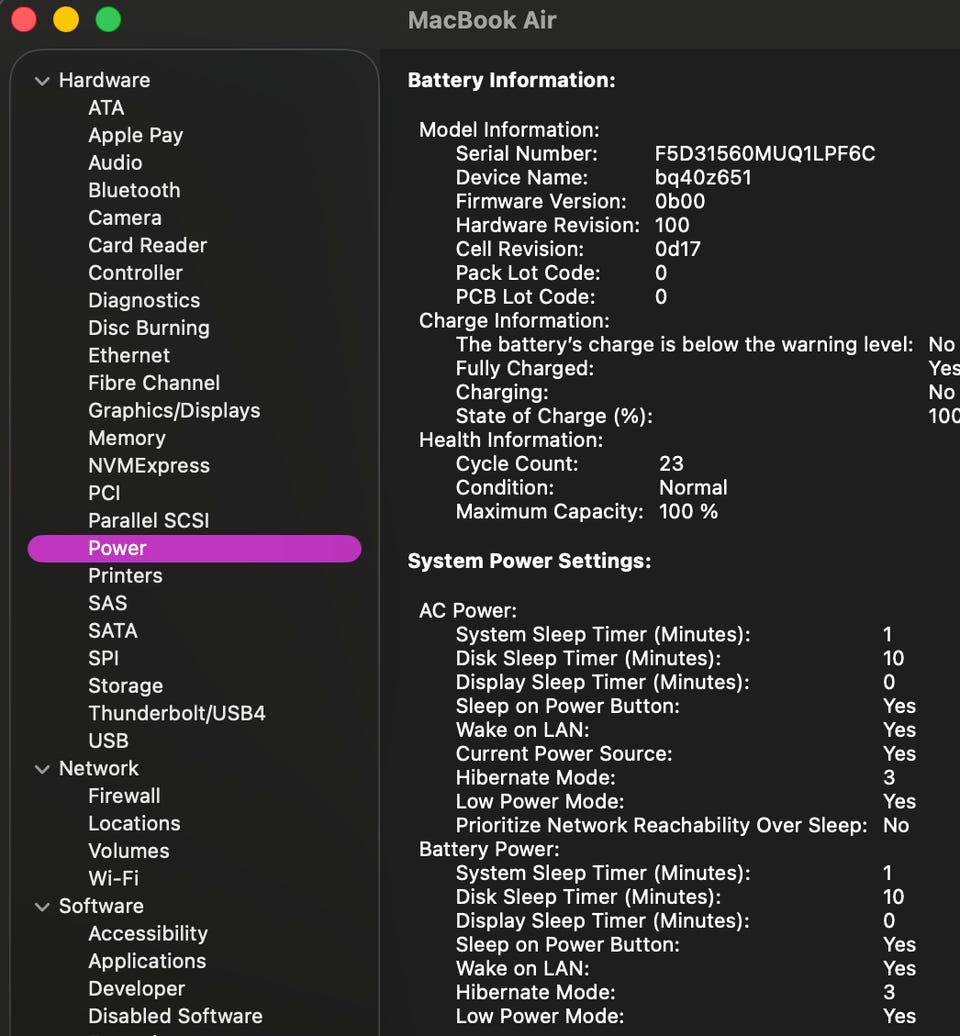Select Apple Pay in the sidebar
960x1036 pixels.
coord(136,135)
